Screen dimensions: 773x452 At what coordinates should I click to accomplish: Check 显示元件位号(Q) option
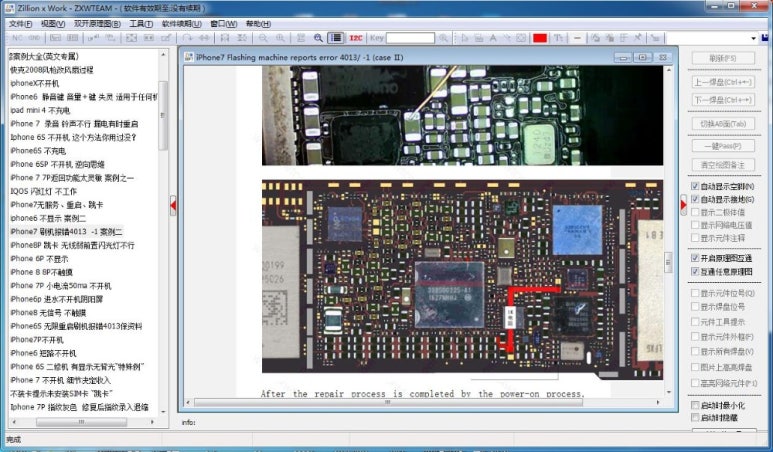click(695, 293)
